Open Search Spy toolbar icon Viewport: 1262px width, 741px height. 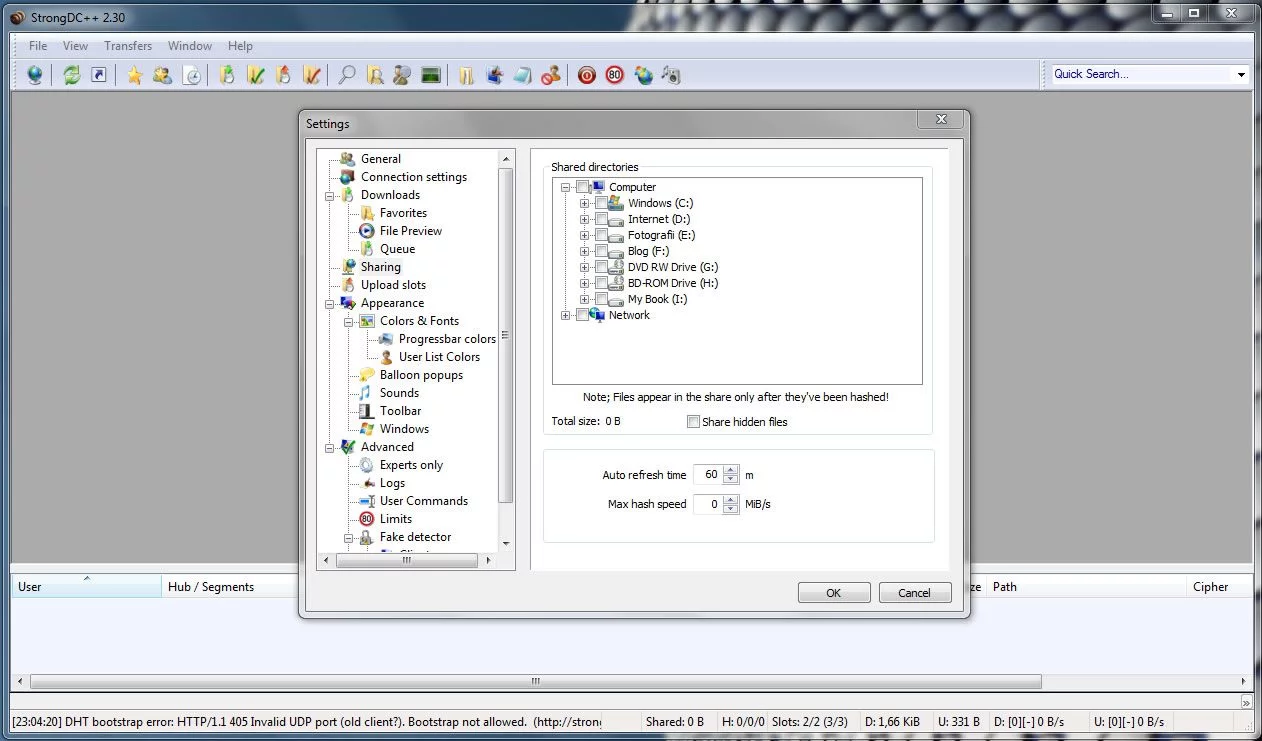[x=402, y=75]
